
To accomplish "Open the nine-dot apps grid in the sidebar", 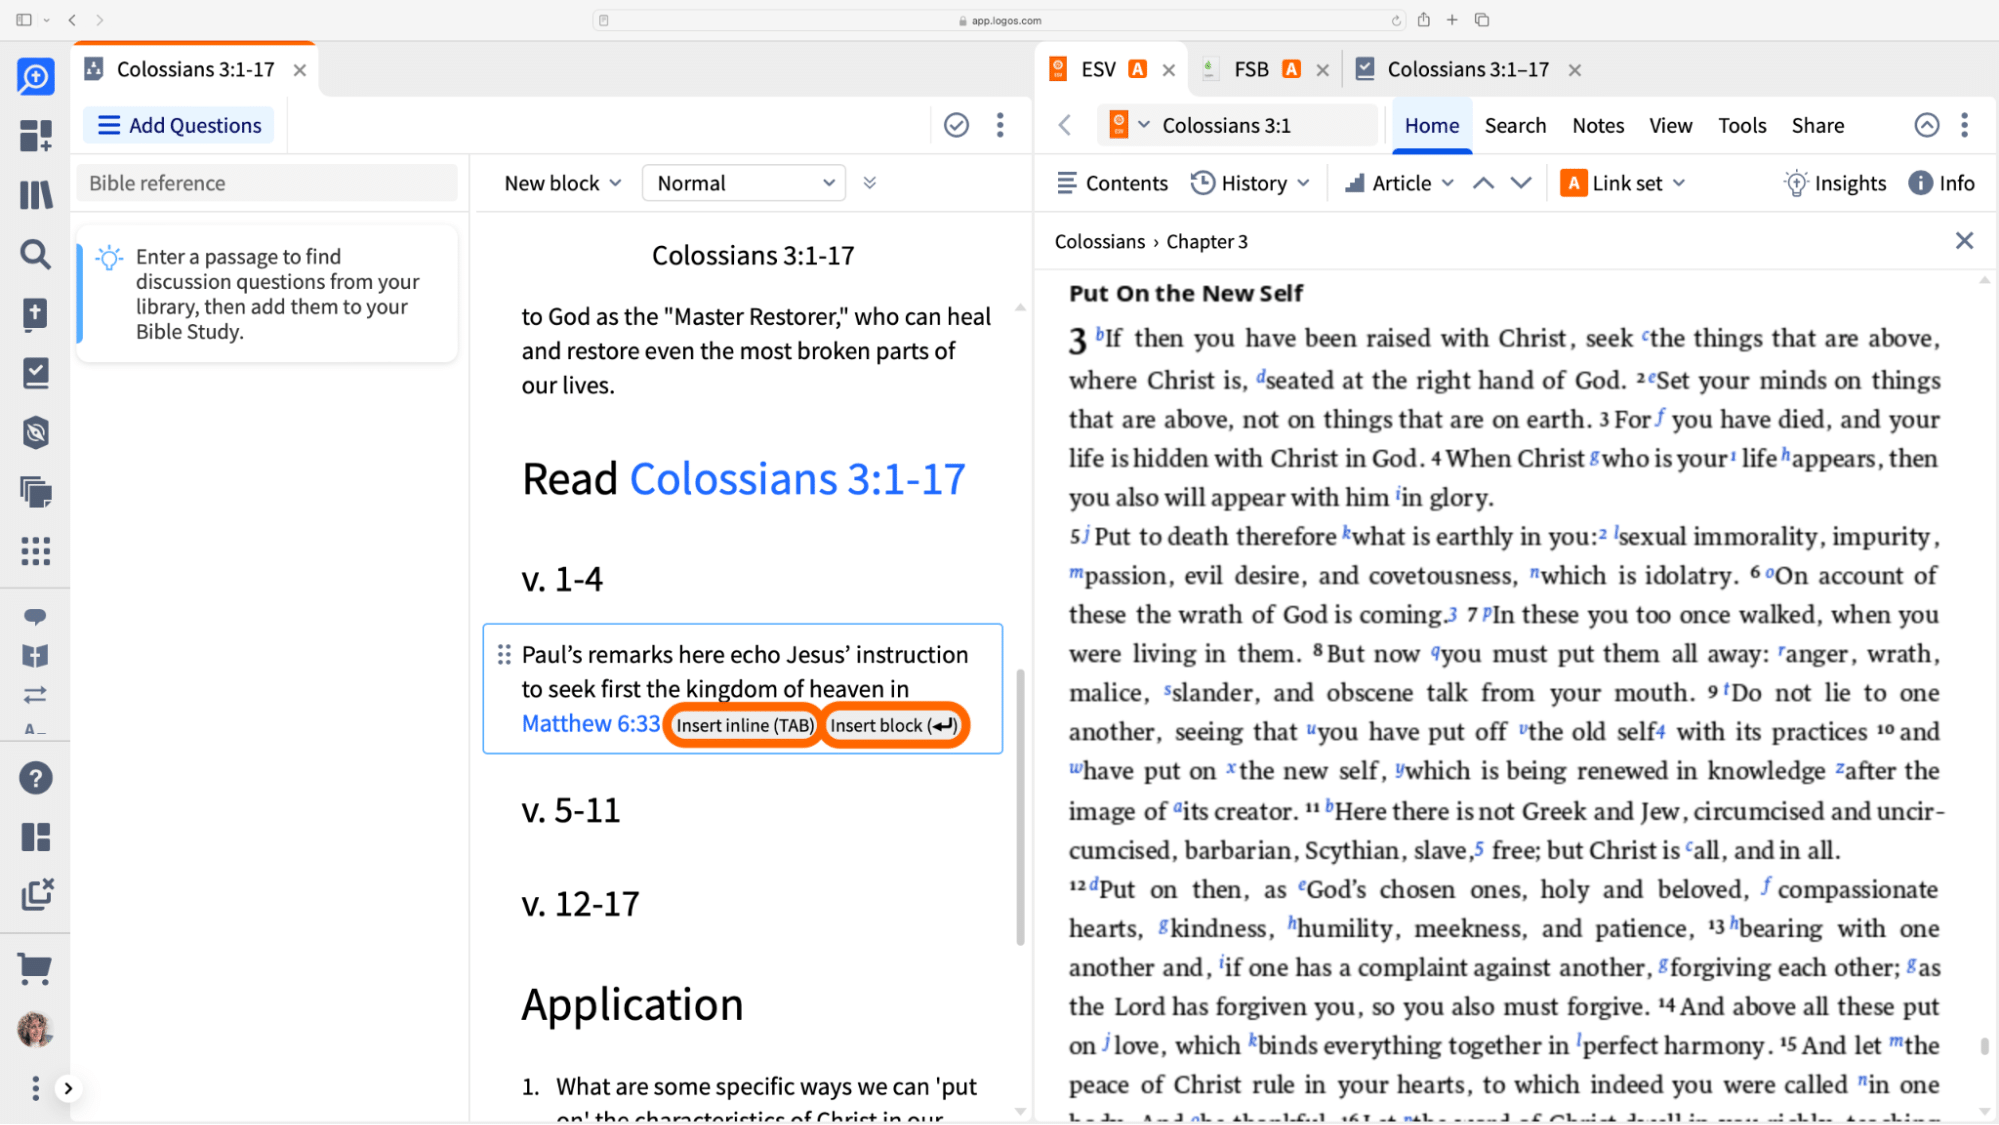I will pyautogui.click(x=35, y=551).
